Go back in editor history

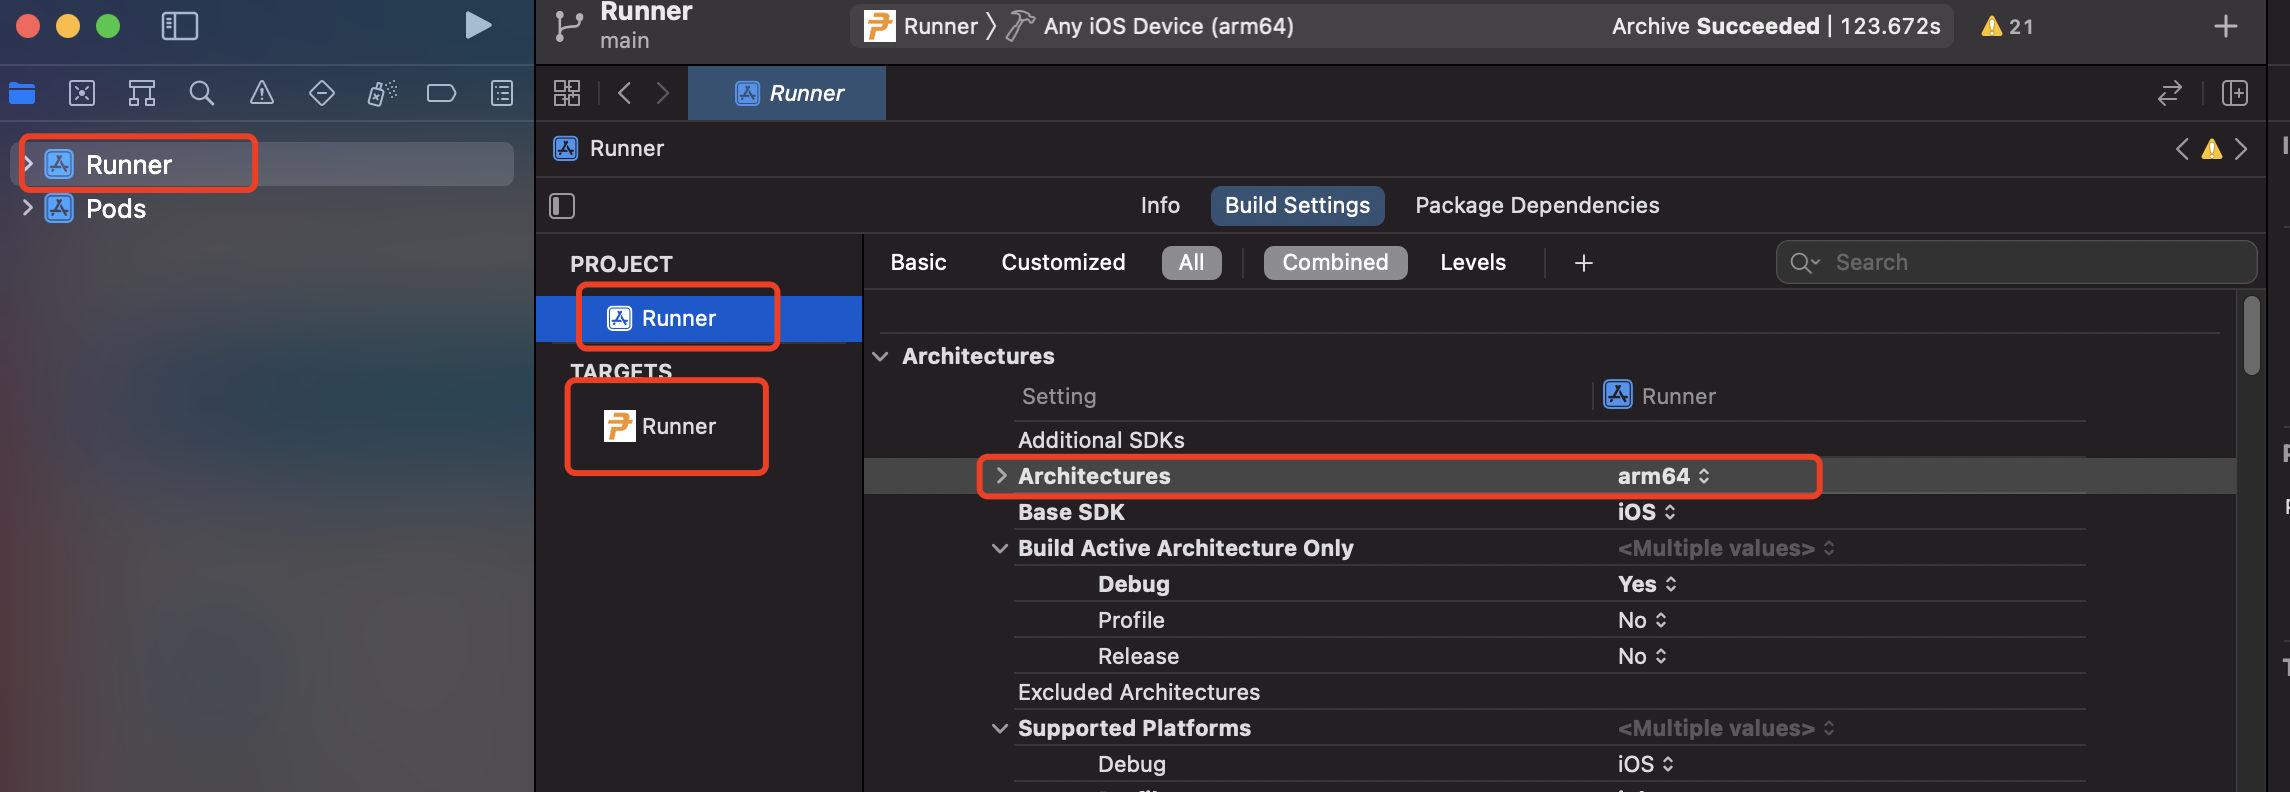[x=625, y=93]
